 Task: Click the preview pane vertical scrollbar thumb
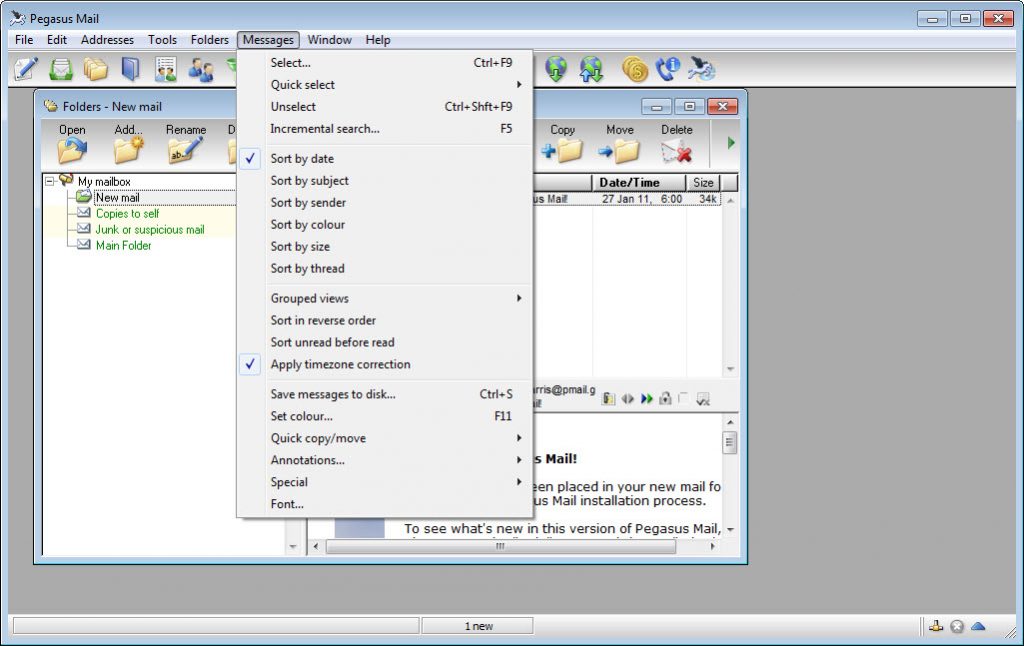coord(730,442)
